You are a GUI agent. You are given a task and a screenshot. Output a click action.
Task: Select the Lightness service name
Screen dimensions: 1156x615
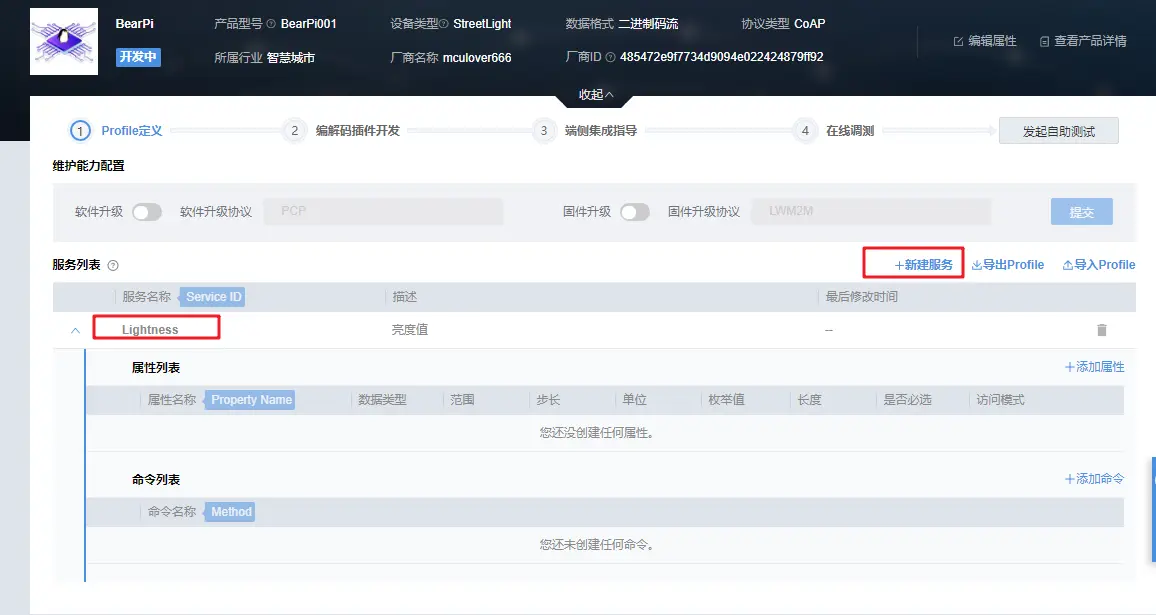pos(150,330)
